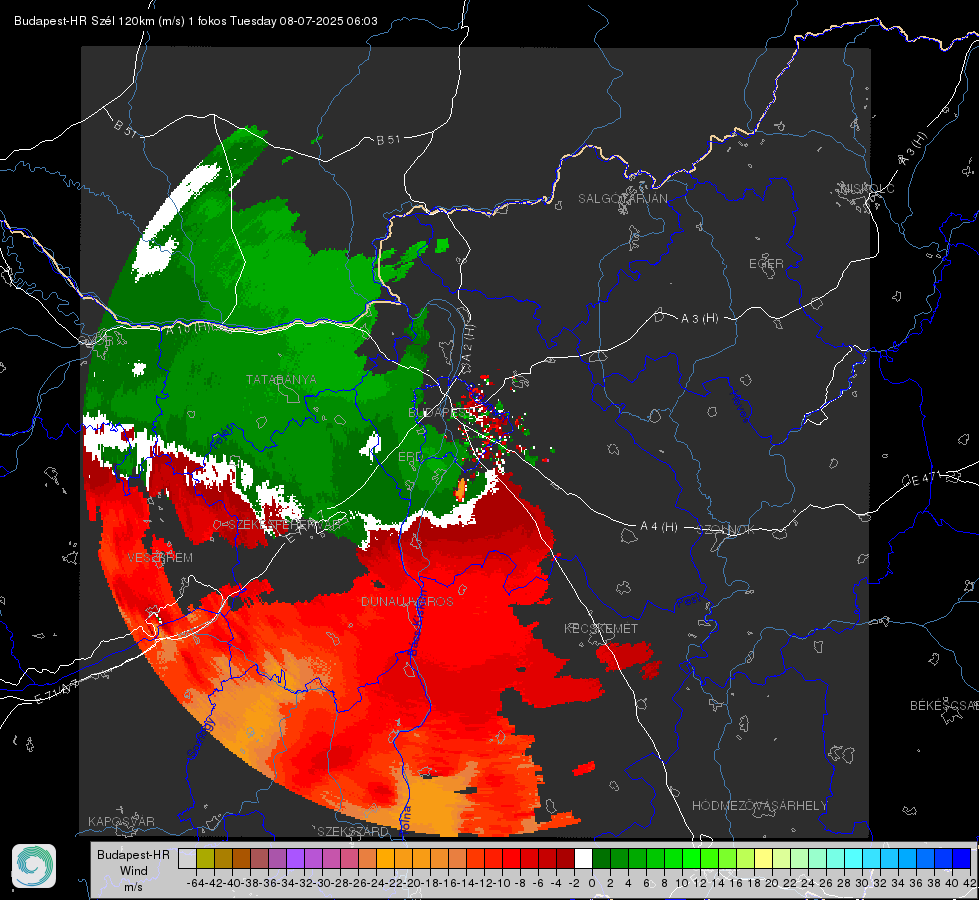
Task: Click the Heves county label
Action: pos(740,407)
